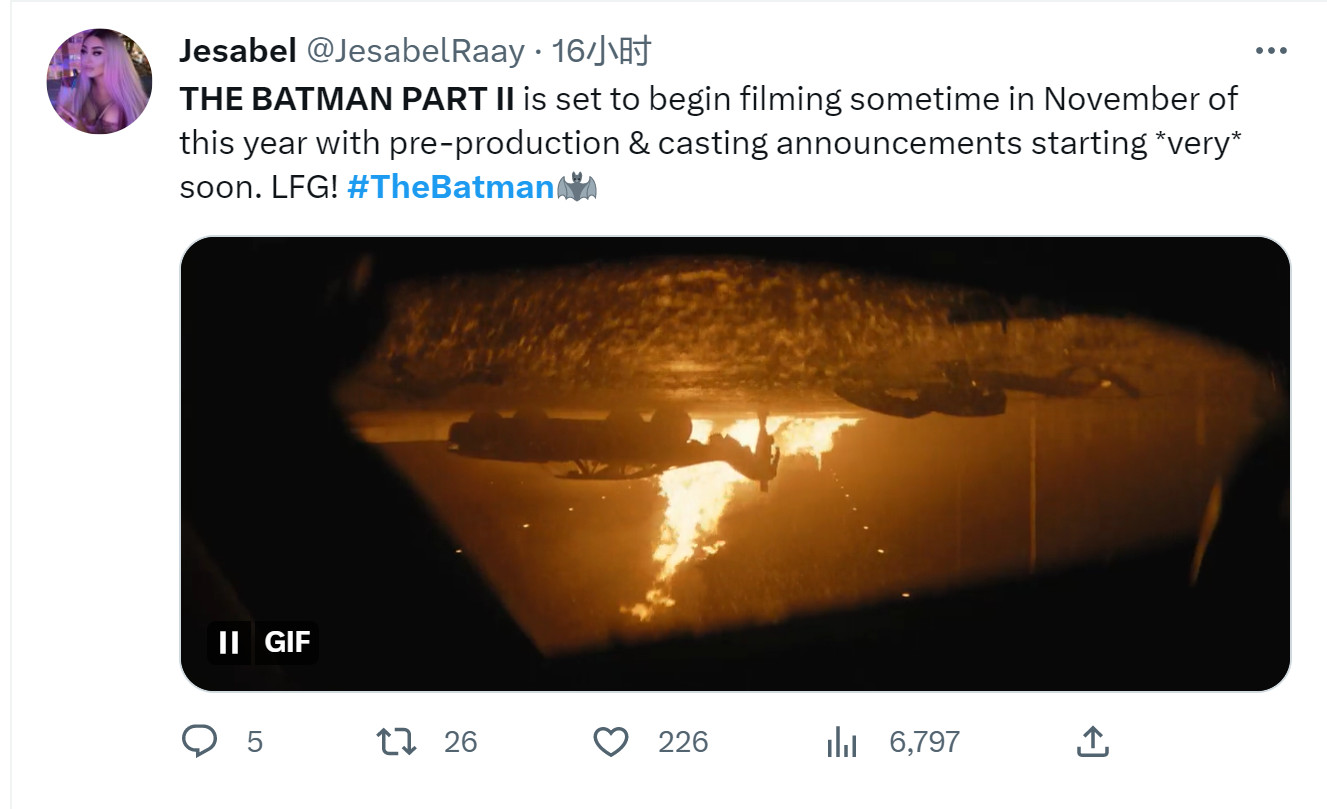Visit the @JesabelRaay handle link
The image size is (1327, 809).
pyautogui.click(x=414, y=51)
